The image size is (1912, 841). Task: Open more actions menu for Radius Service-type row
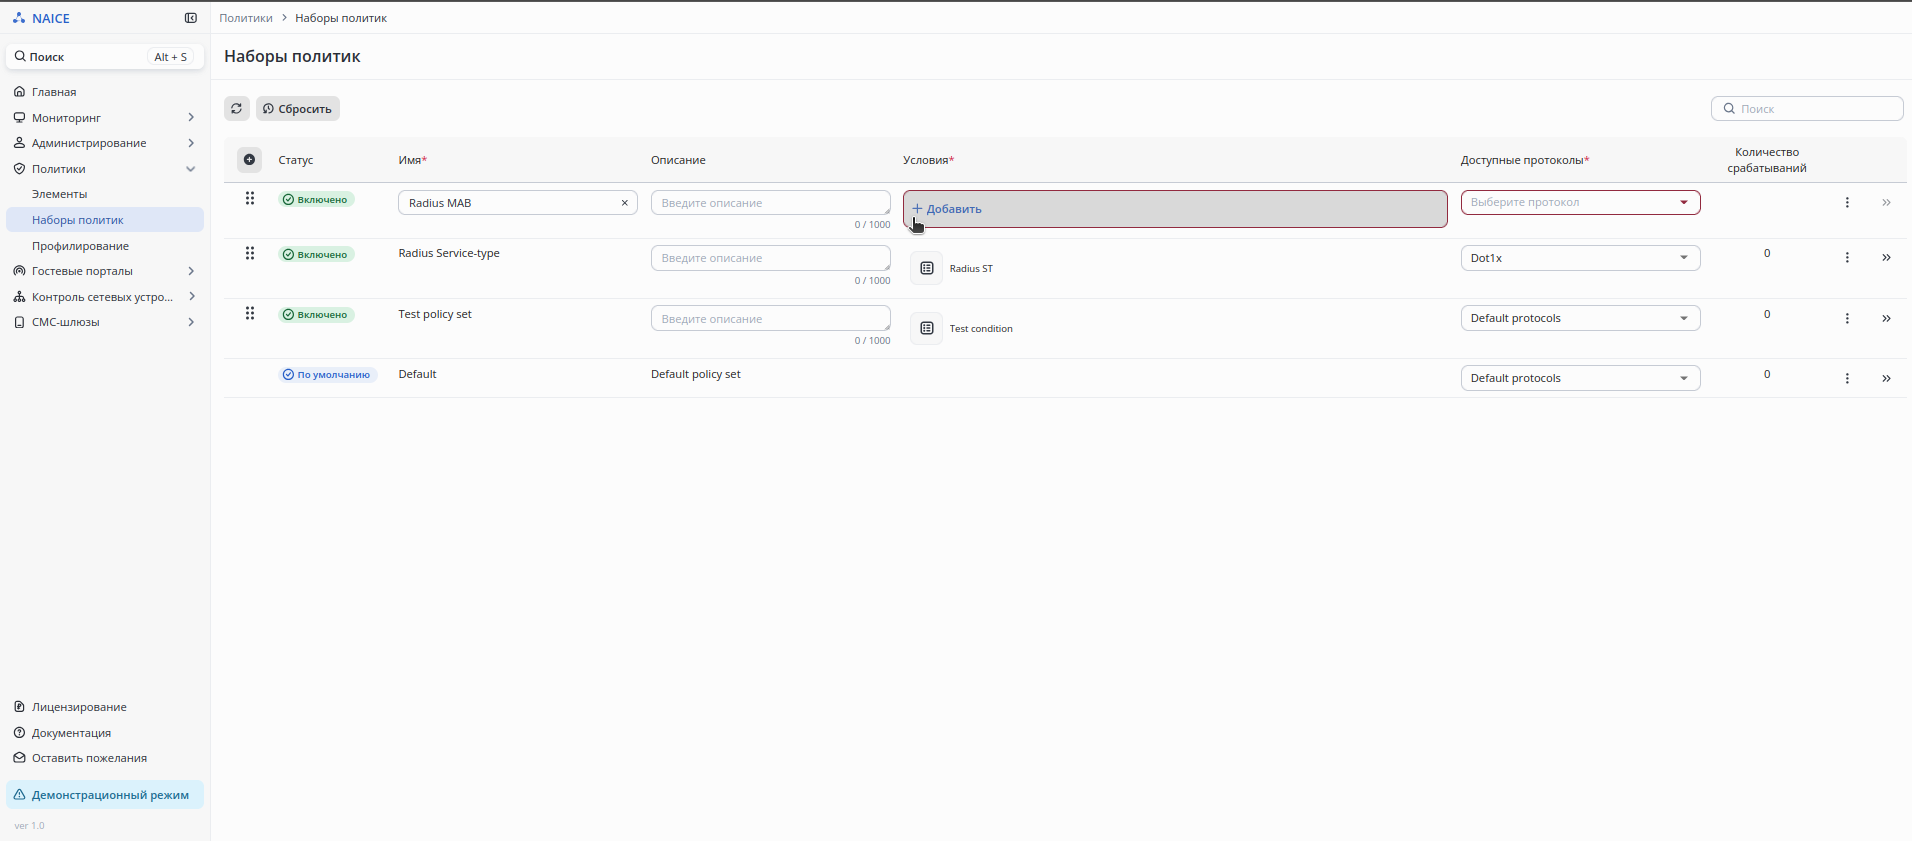point(1847,258)
